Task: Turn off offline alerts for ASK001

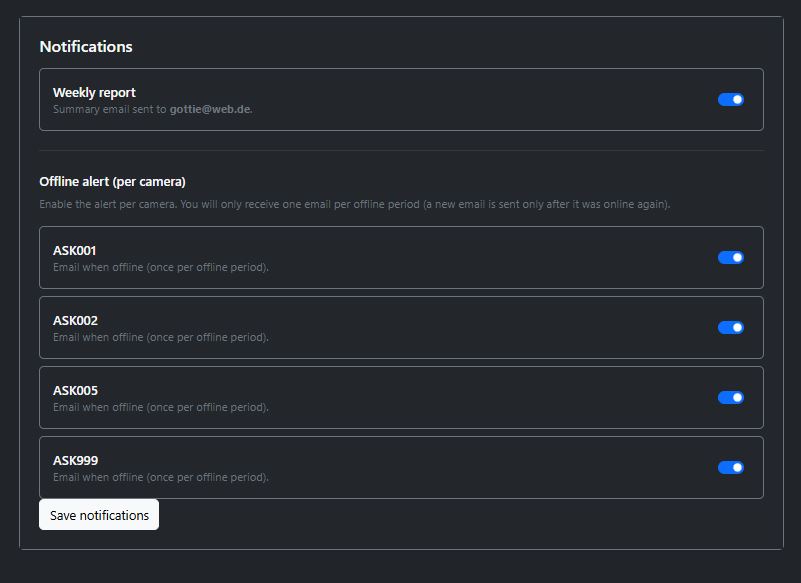Action: point(730,257)
